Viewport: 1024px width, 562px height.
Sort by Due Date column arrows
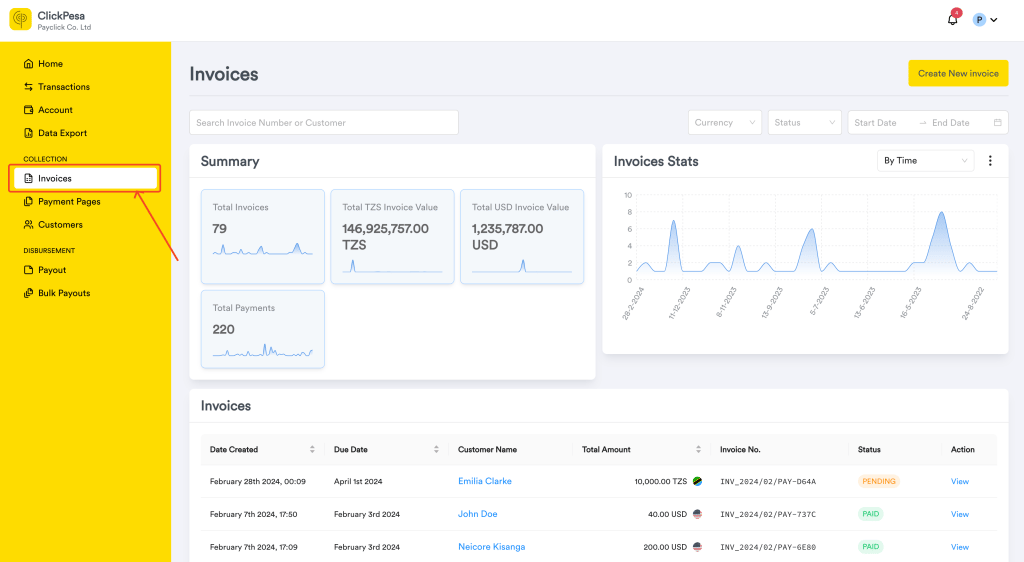coord(436,449)
